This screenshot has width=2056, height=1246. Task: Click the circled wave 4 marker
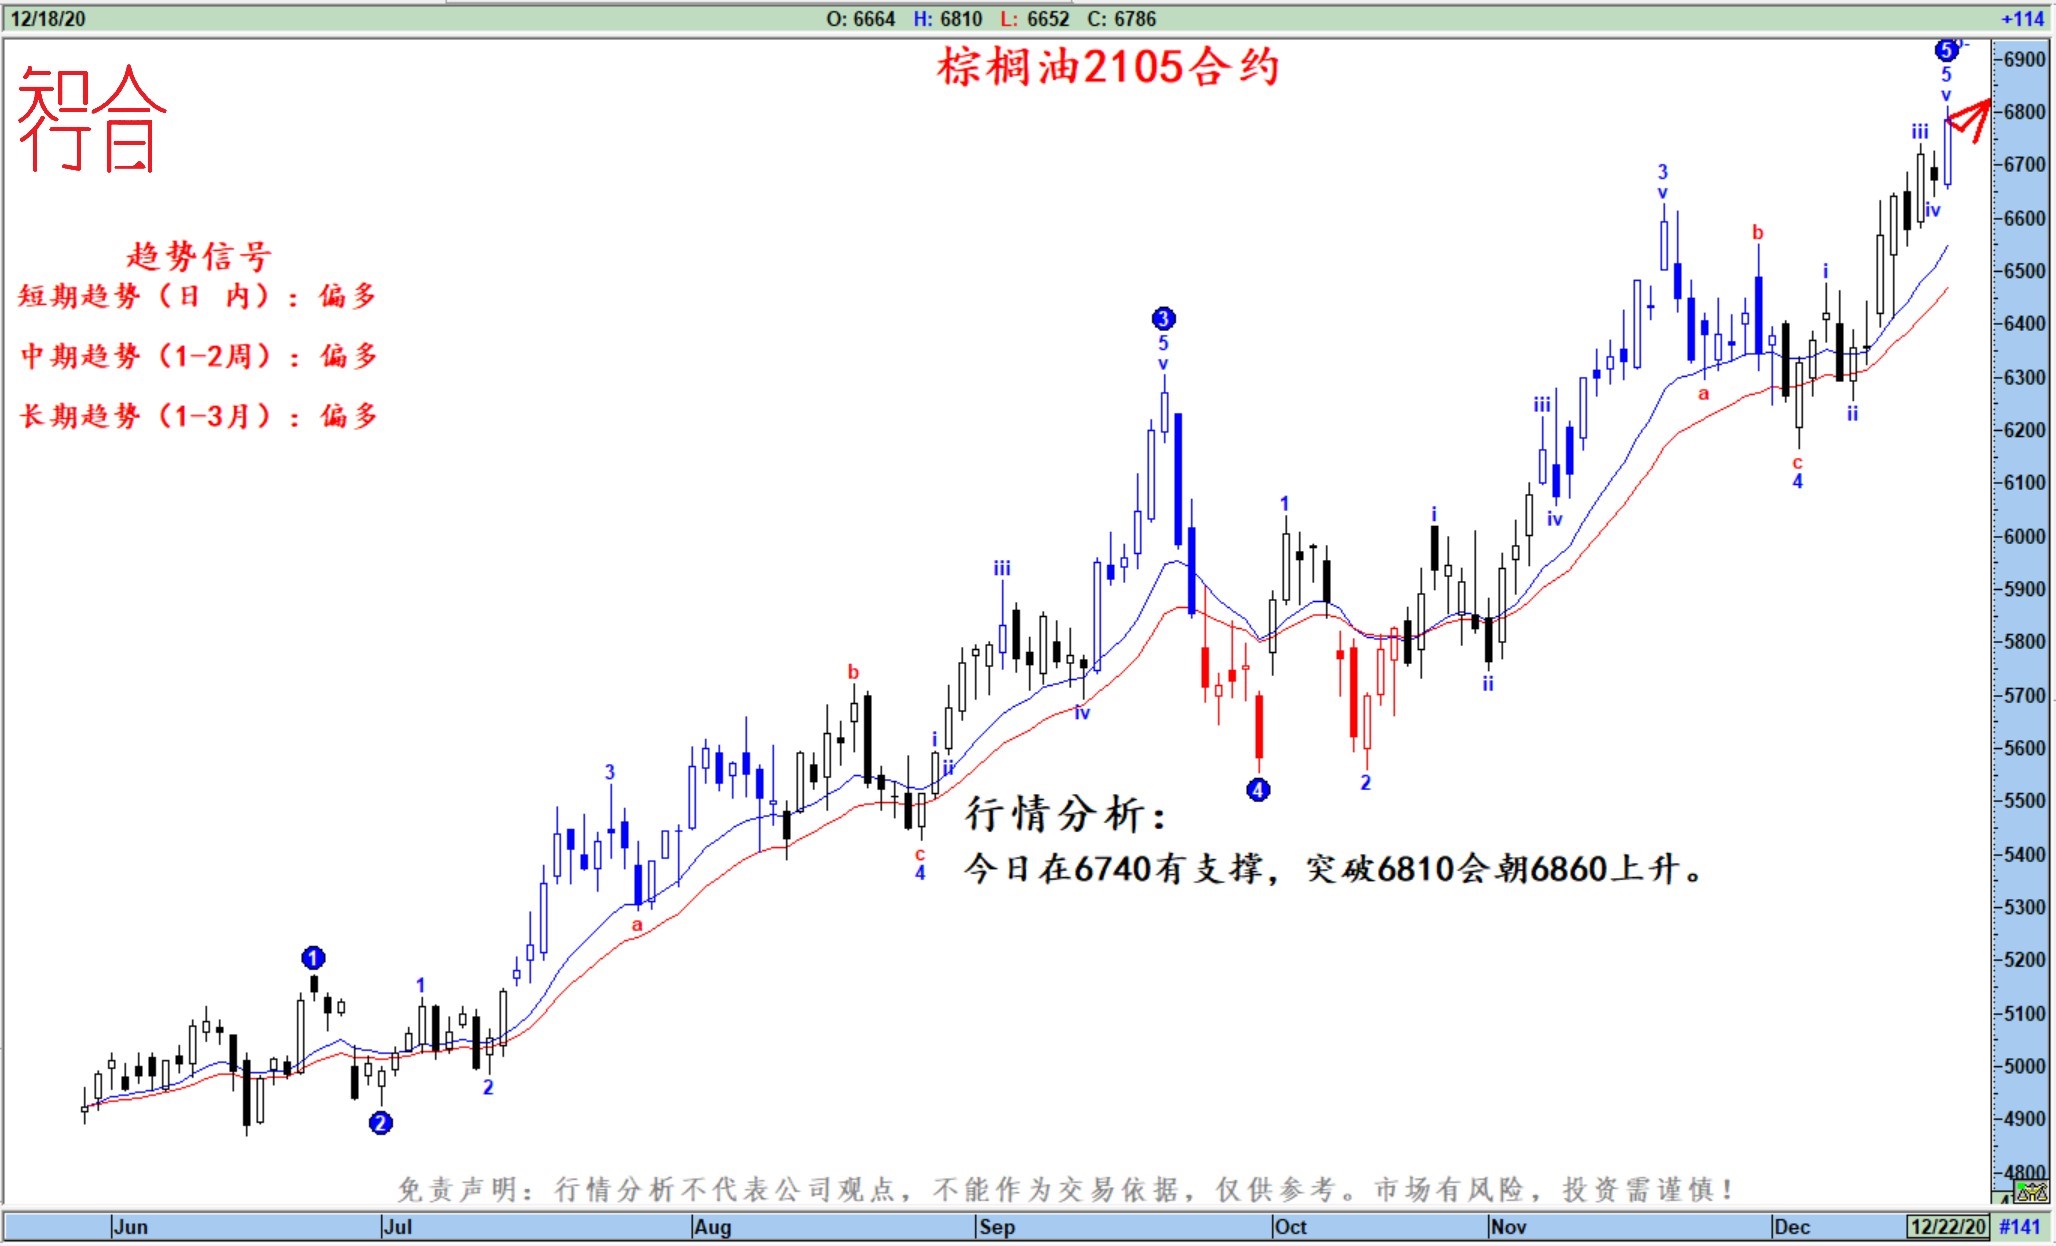tap(1258, 790)
